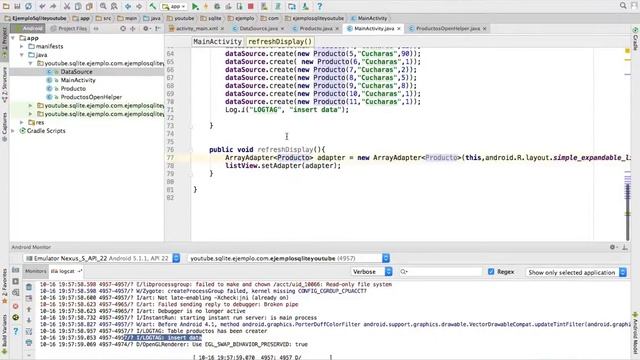Navigate forward arrow icon
This screenshot has width=640, height=360.
[x=139, y=6]
